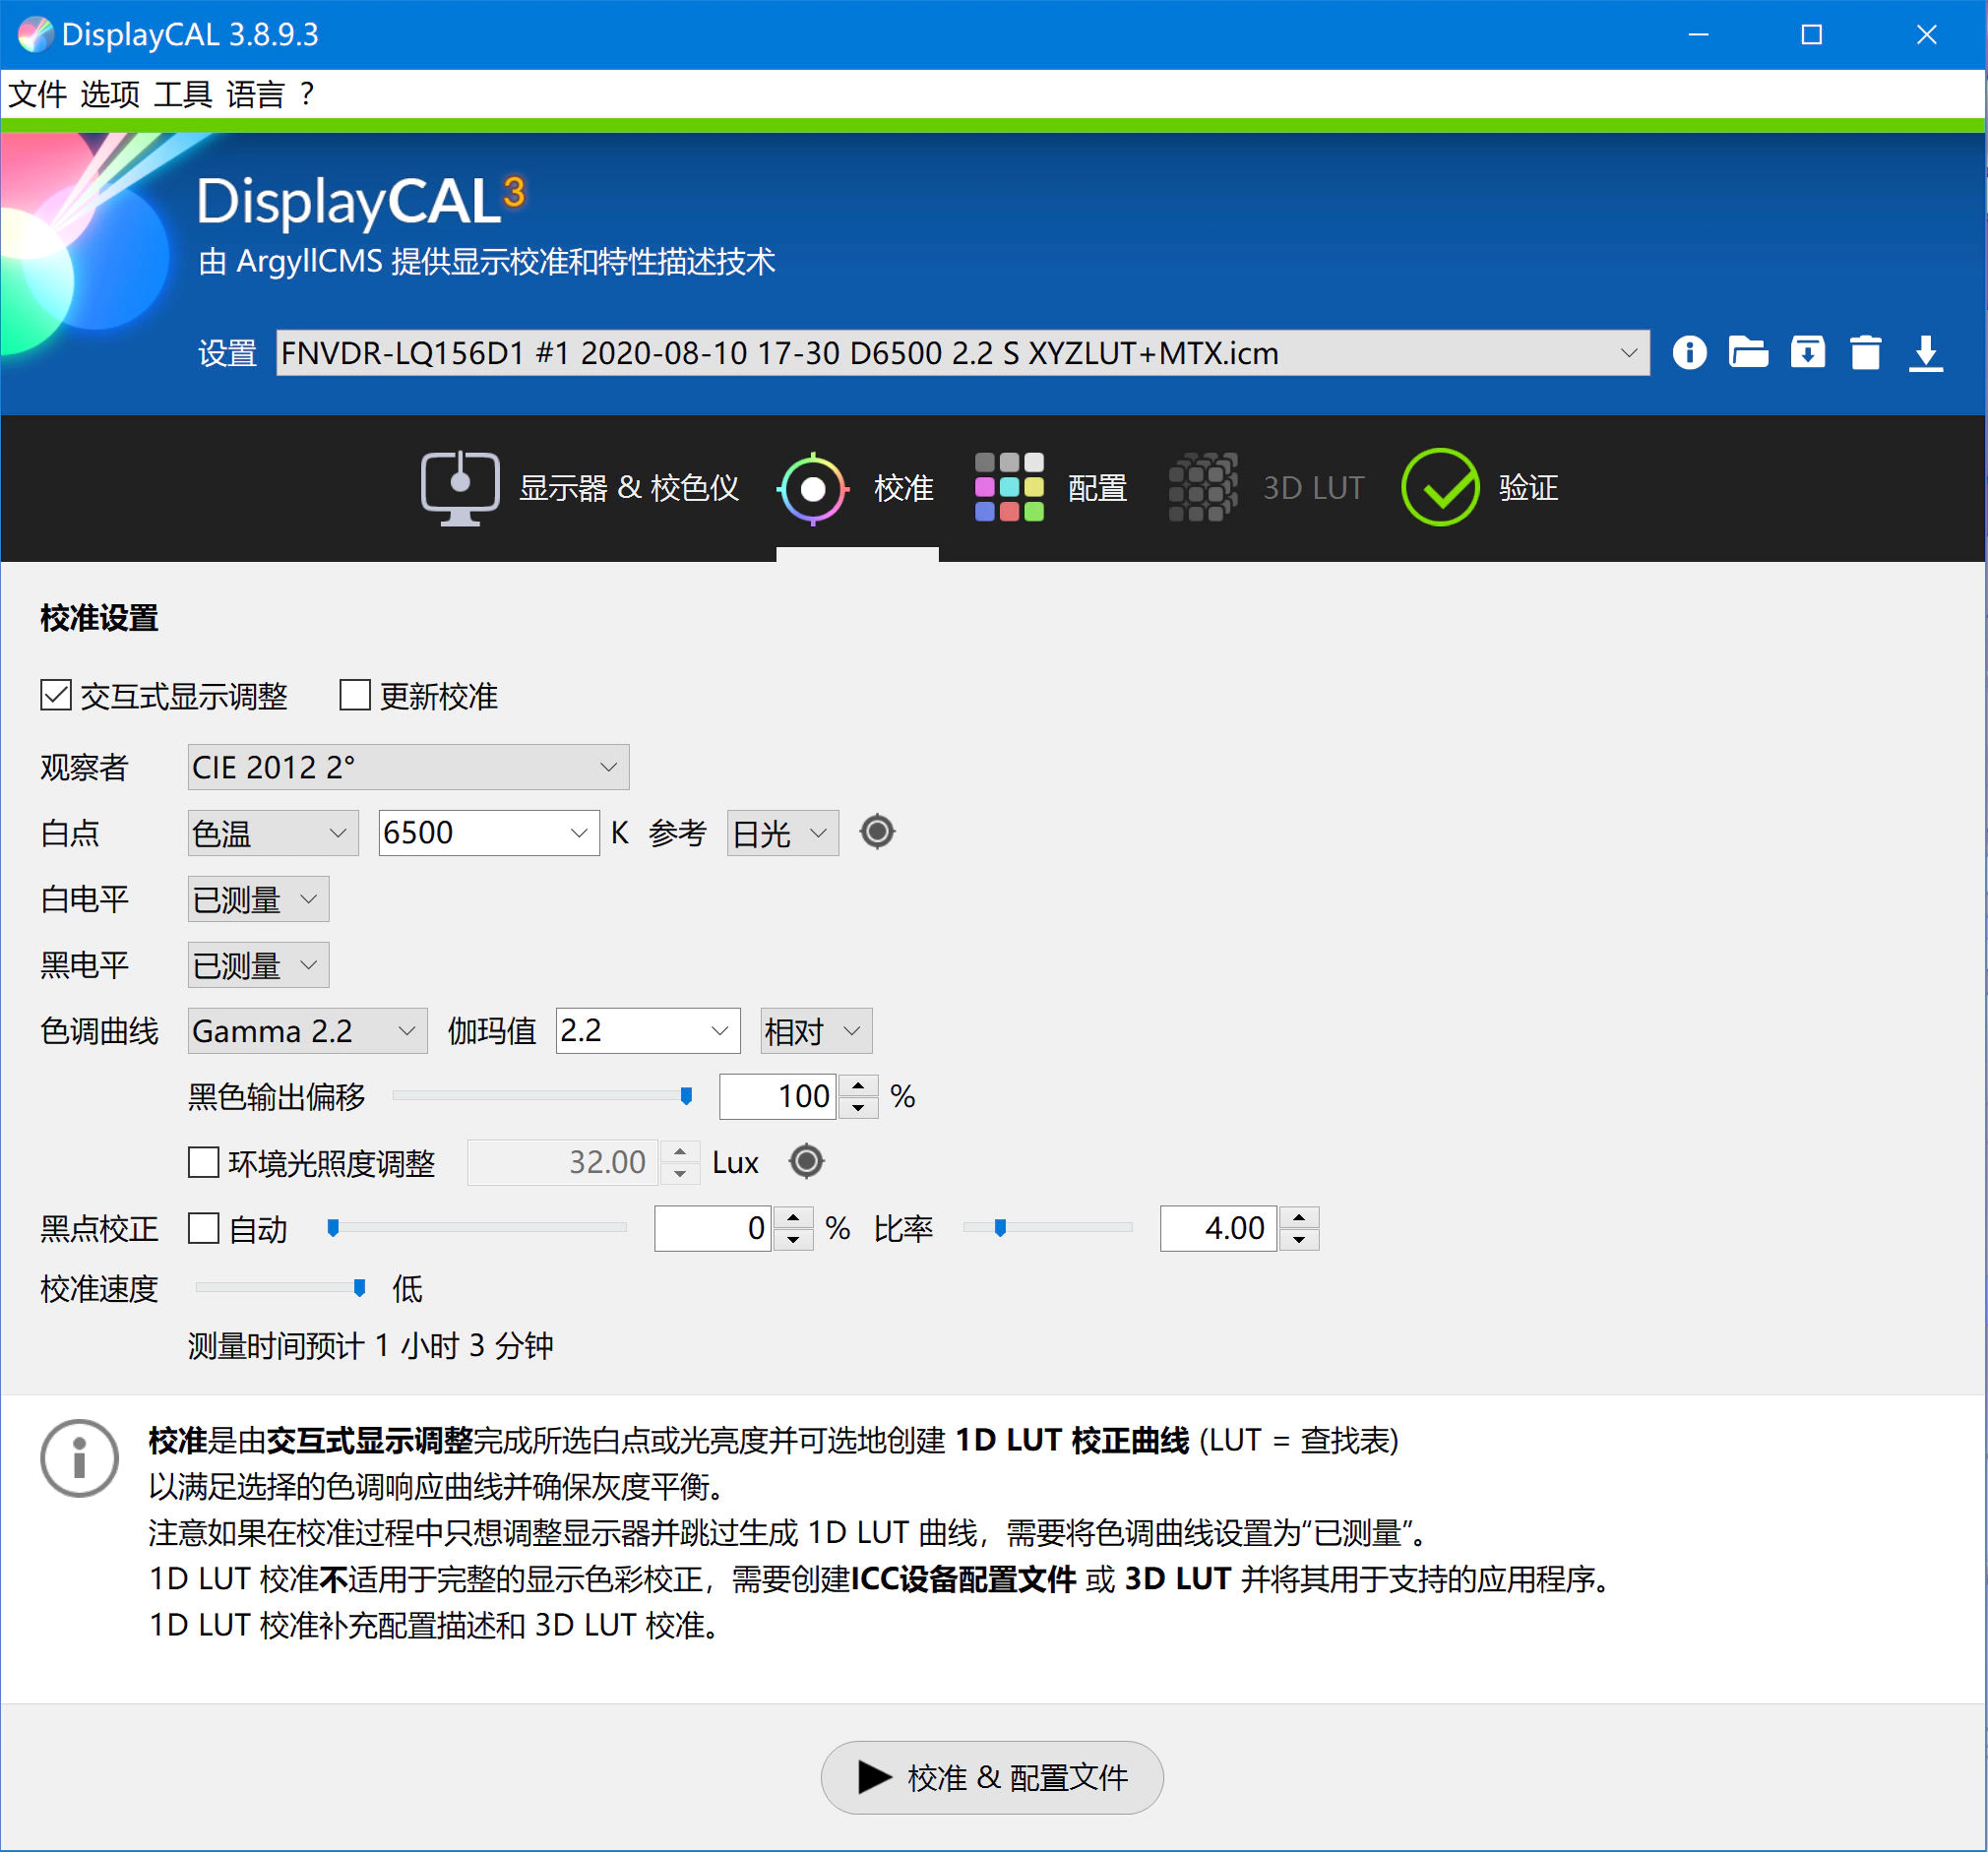
Task: Increase 黑点校正 percent with up arrow
Action: 793,1217
